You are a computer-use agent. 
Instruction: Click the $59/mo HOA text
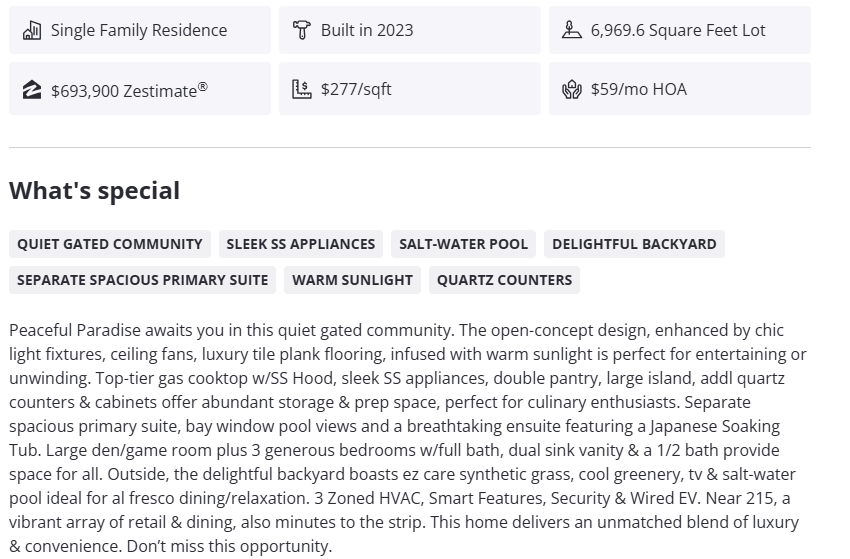(x=639, y=89)
